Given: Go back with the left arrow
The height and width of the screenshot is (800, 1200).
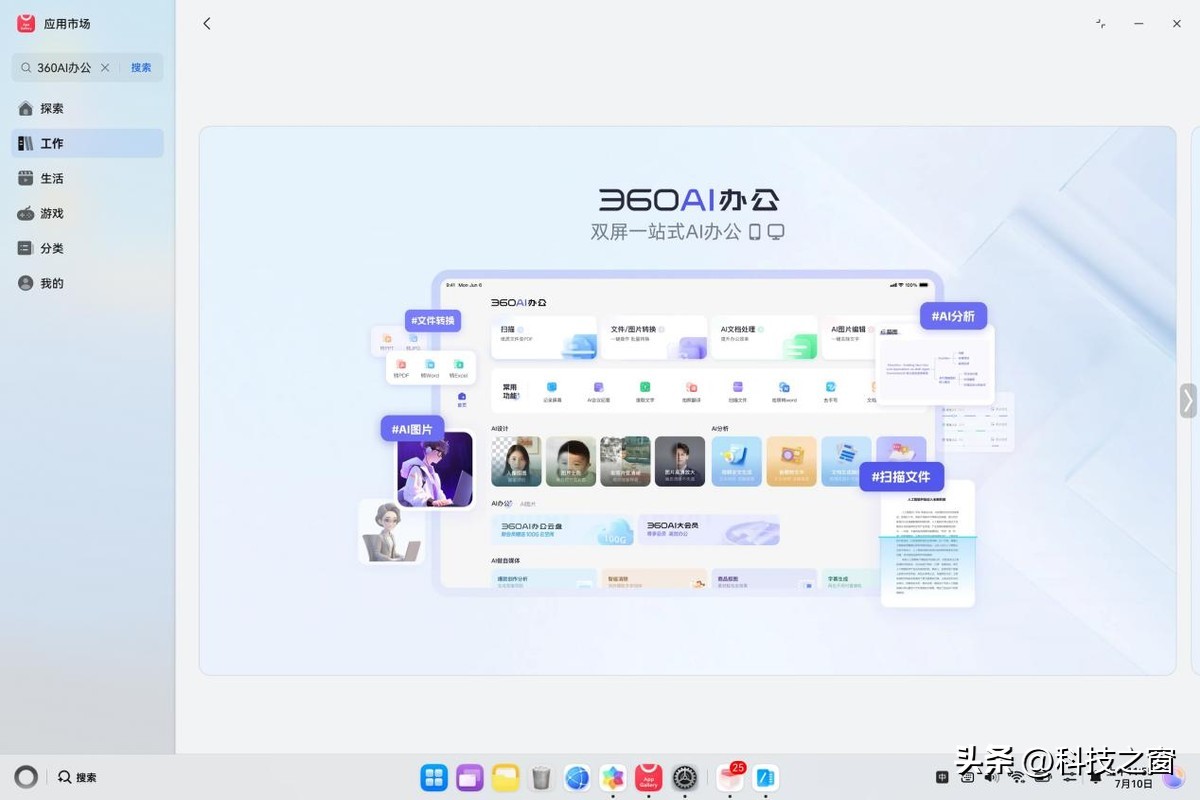Looking at the screenshot, I should [207, 23].
